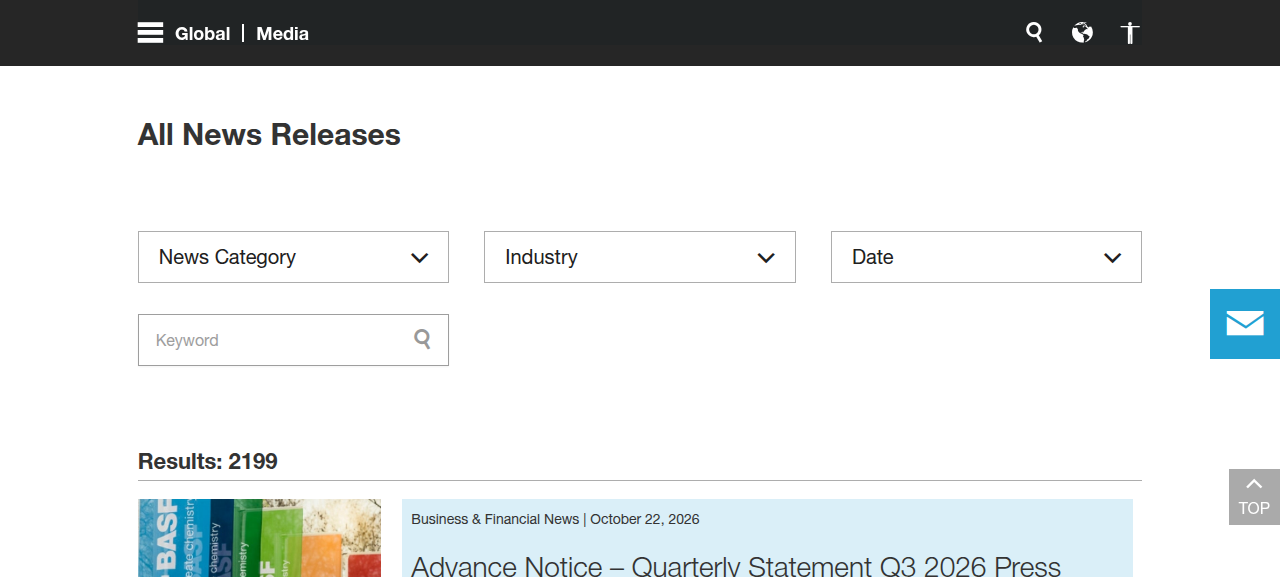Open the Advance Notice Q3 2026 article

736,566
